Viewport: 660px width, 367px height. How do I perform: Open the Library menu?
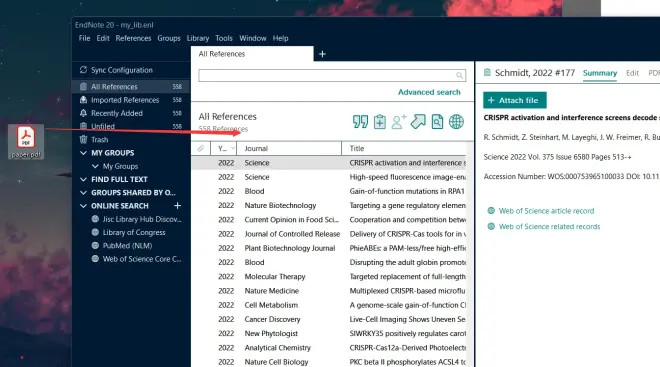pos(198,38)
